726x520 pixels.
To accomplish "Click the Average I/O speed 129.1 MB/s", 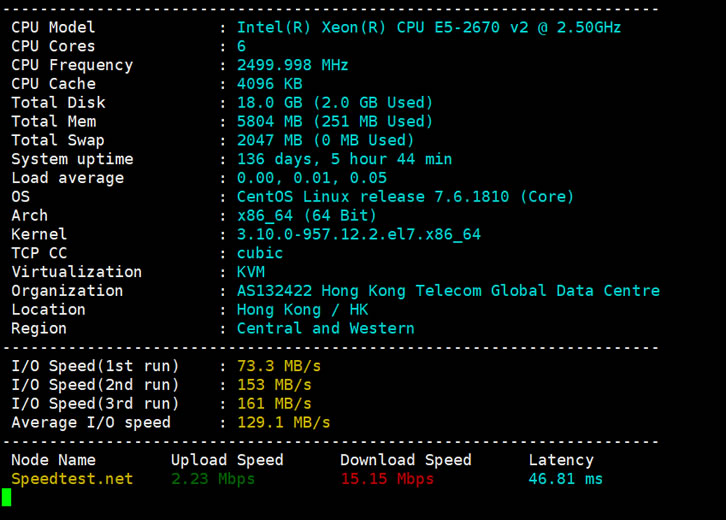I will tap(283, 422).
